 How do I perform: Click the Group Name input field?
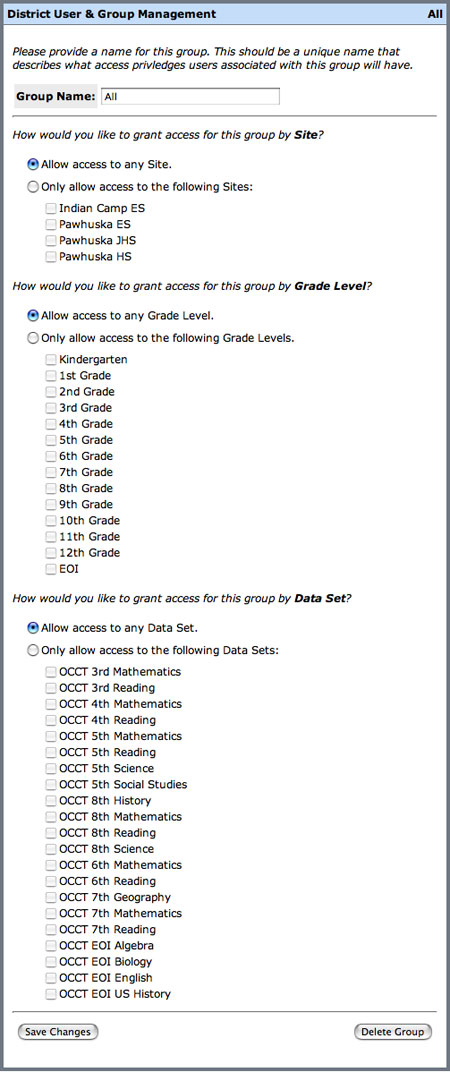tap(190, 96)
